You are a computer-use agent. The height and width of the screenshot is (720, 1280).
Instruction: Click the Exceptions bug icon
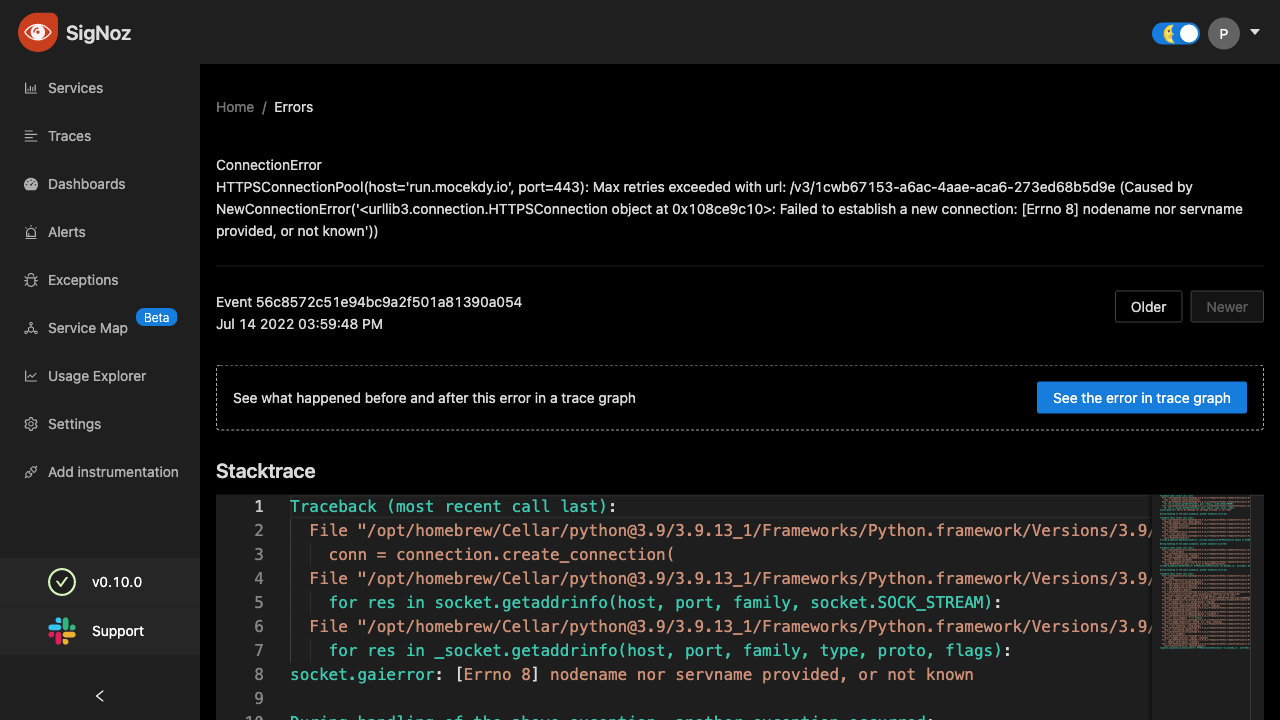[x=31, y=280]
